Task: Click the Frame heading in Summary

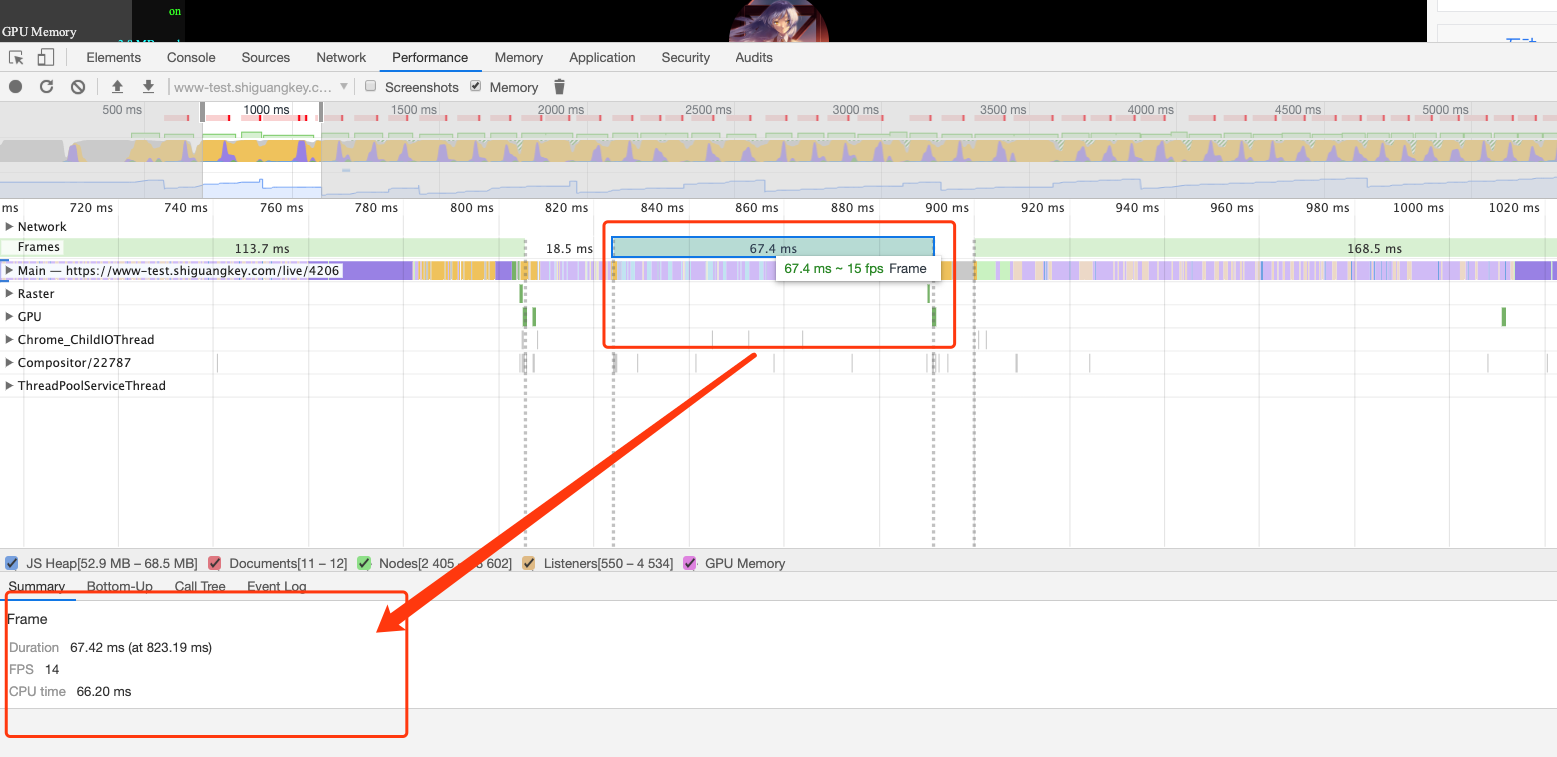Action: pyautogui.click(x=27, y=619)
